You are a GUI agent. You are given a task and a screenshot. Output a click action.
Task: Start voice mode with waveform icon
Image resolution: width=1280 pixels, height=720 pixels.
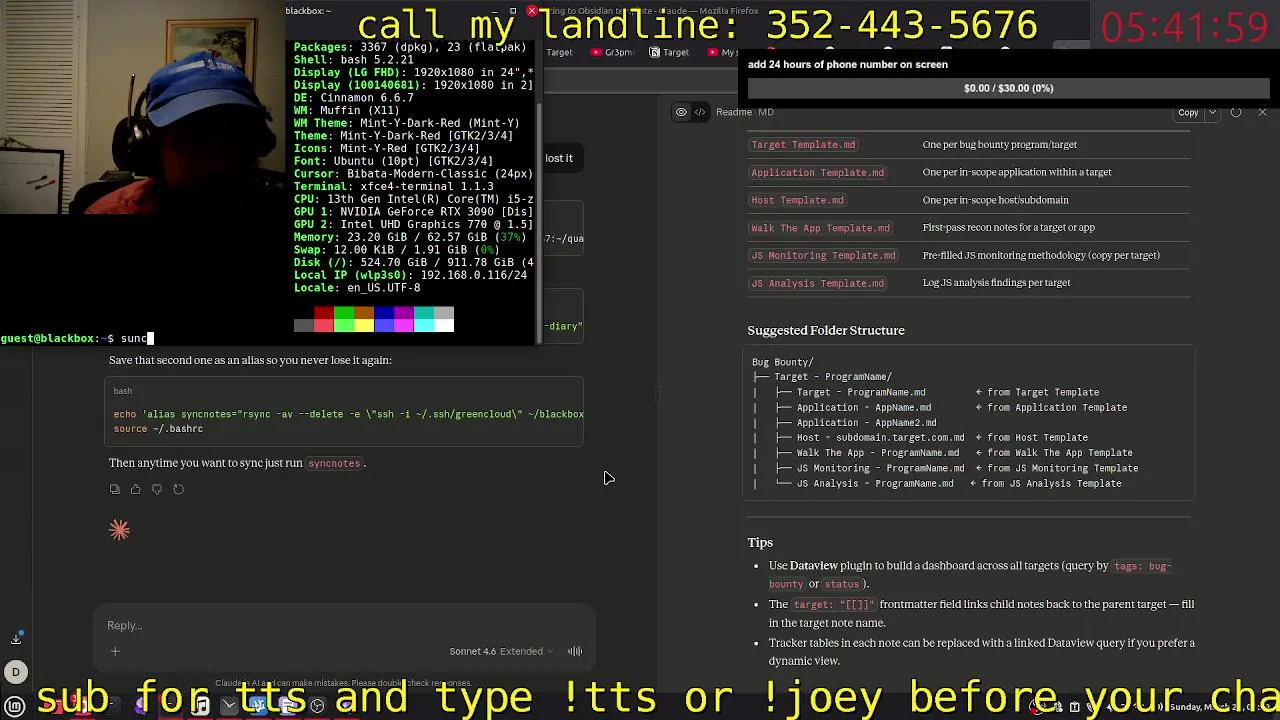tap(575, 652)
